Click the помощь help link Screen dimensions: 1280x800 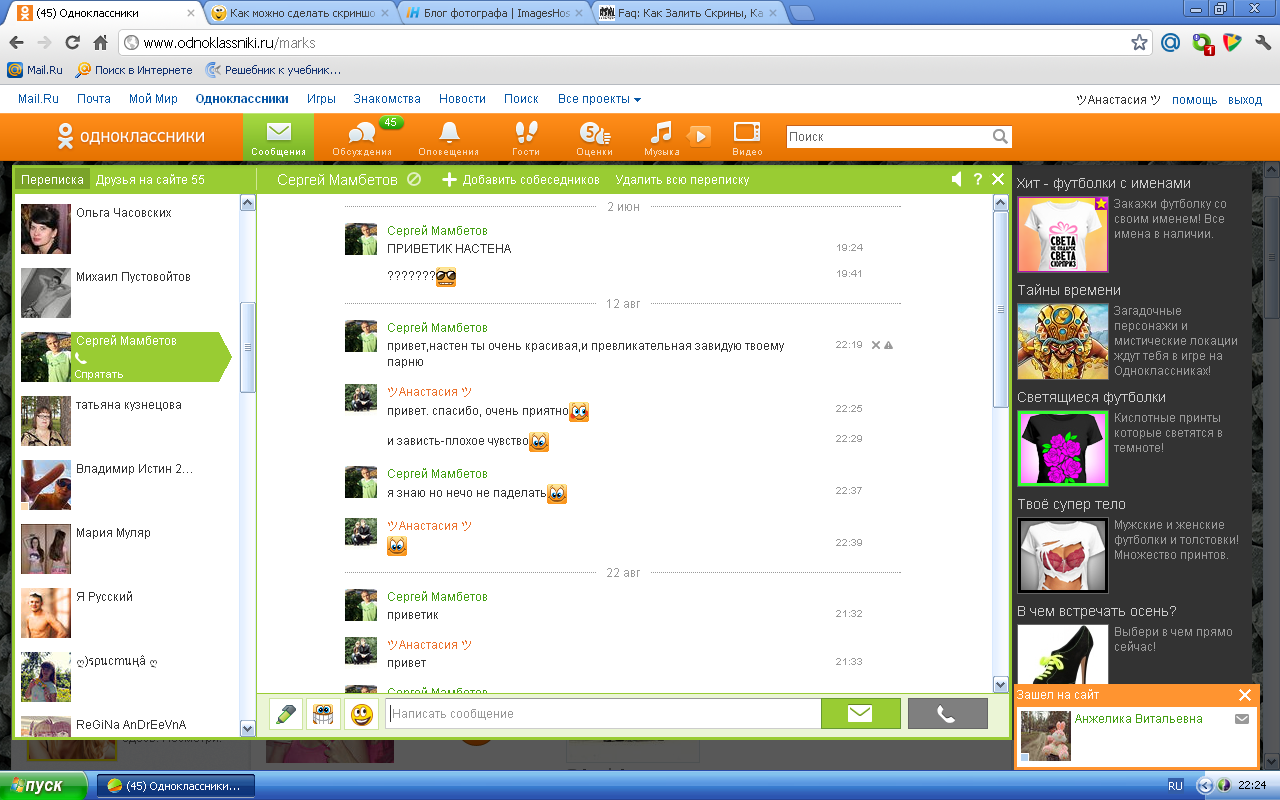[x=1195, y=100]
